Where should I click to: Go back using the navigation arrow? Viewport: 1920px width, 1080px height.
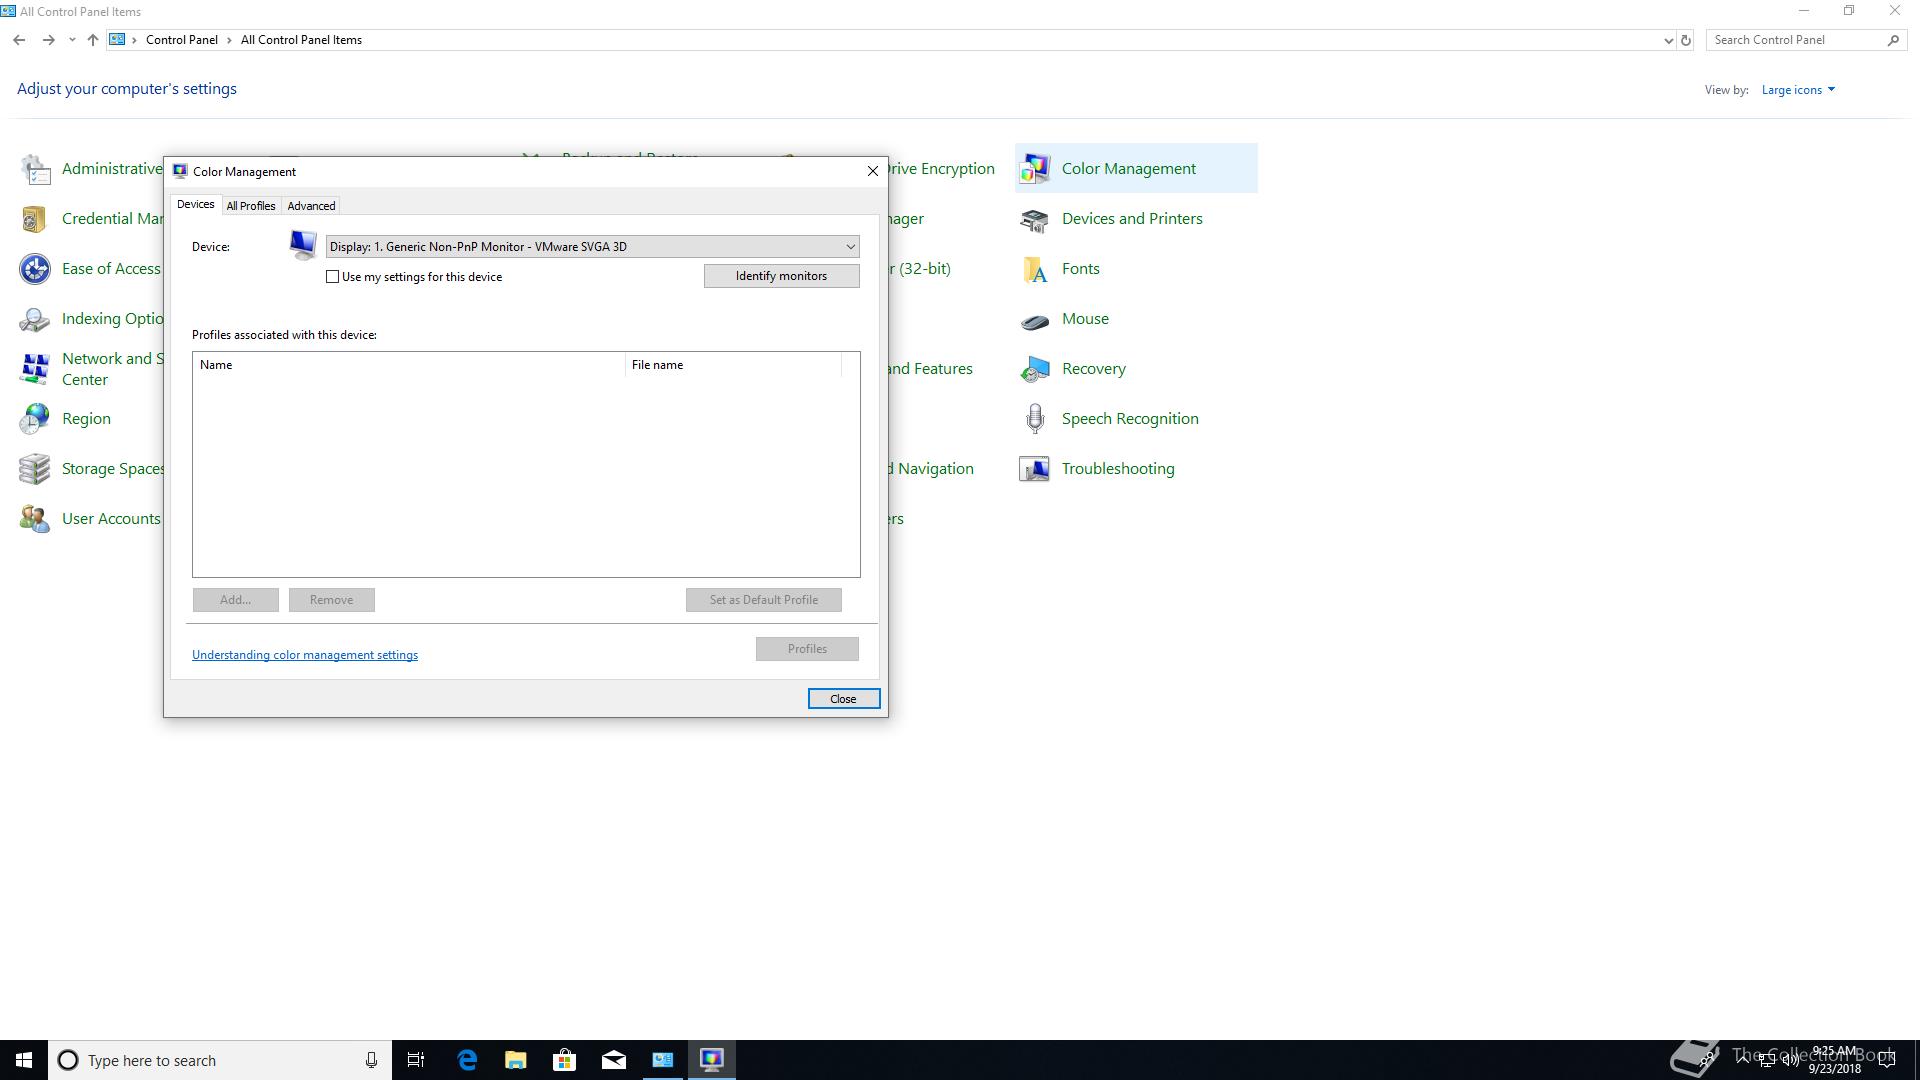[19, 40]
